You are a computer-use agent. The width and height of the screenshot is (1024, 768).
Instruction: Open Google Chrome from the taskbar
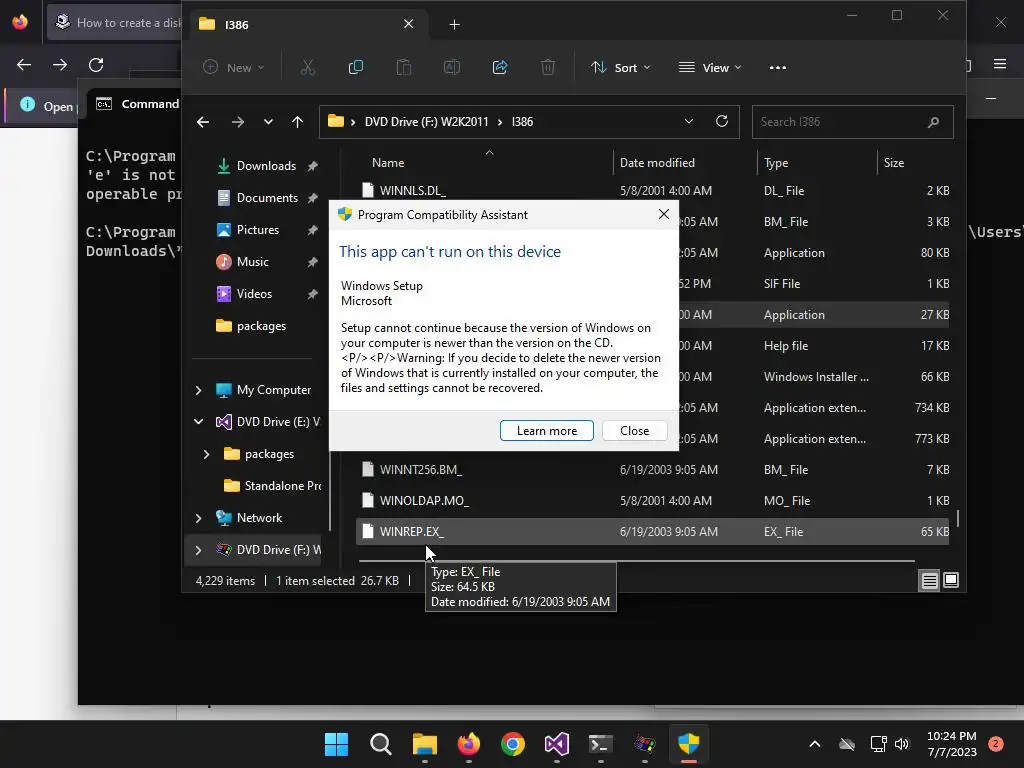coord(513,744)
